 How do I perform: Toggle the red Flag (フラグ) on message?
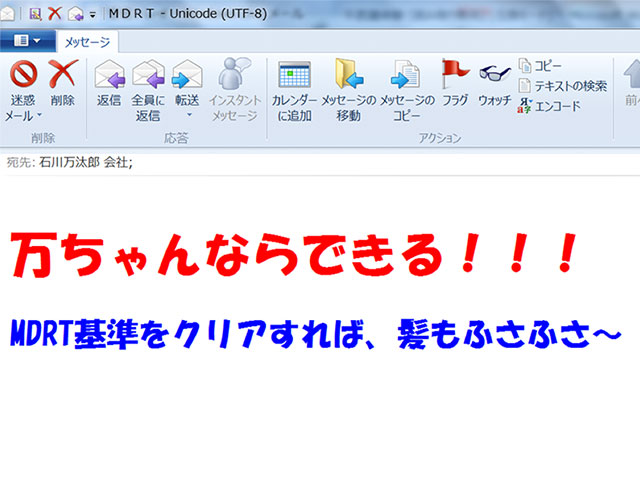click(455, 76)
